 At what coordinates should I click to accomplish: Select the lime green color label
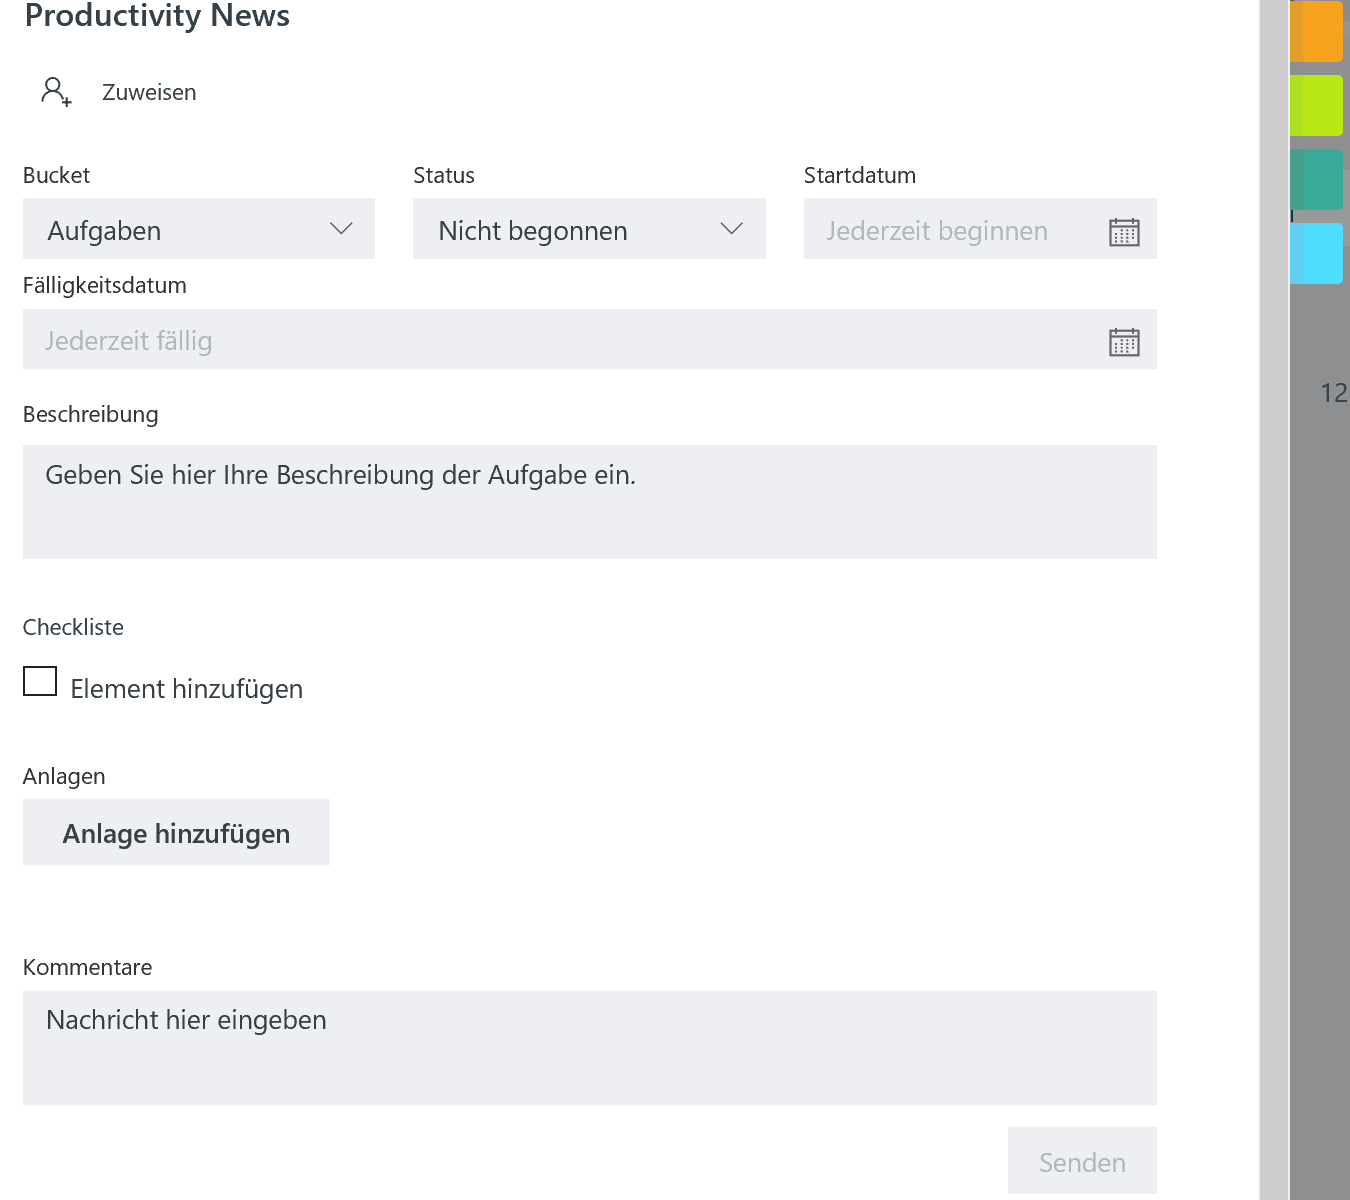pyautogui.click(x=1316, y=105)
